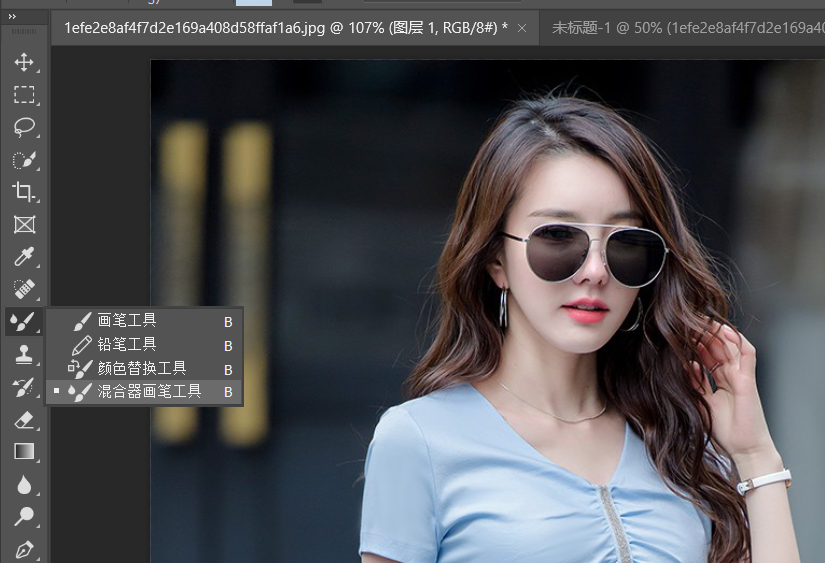Select the Dodge tool

coord(24,517)
